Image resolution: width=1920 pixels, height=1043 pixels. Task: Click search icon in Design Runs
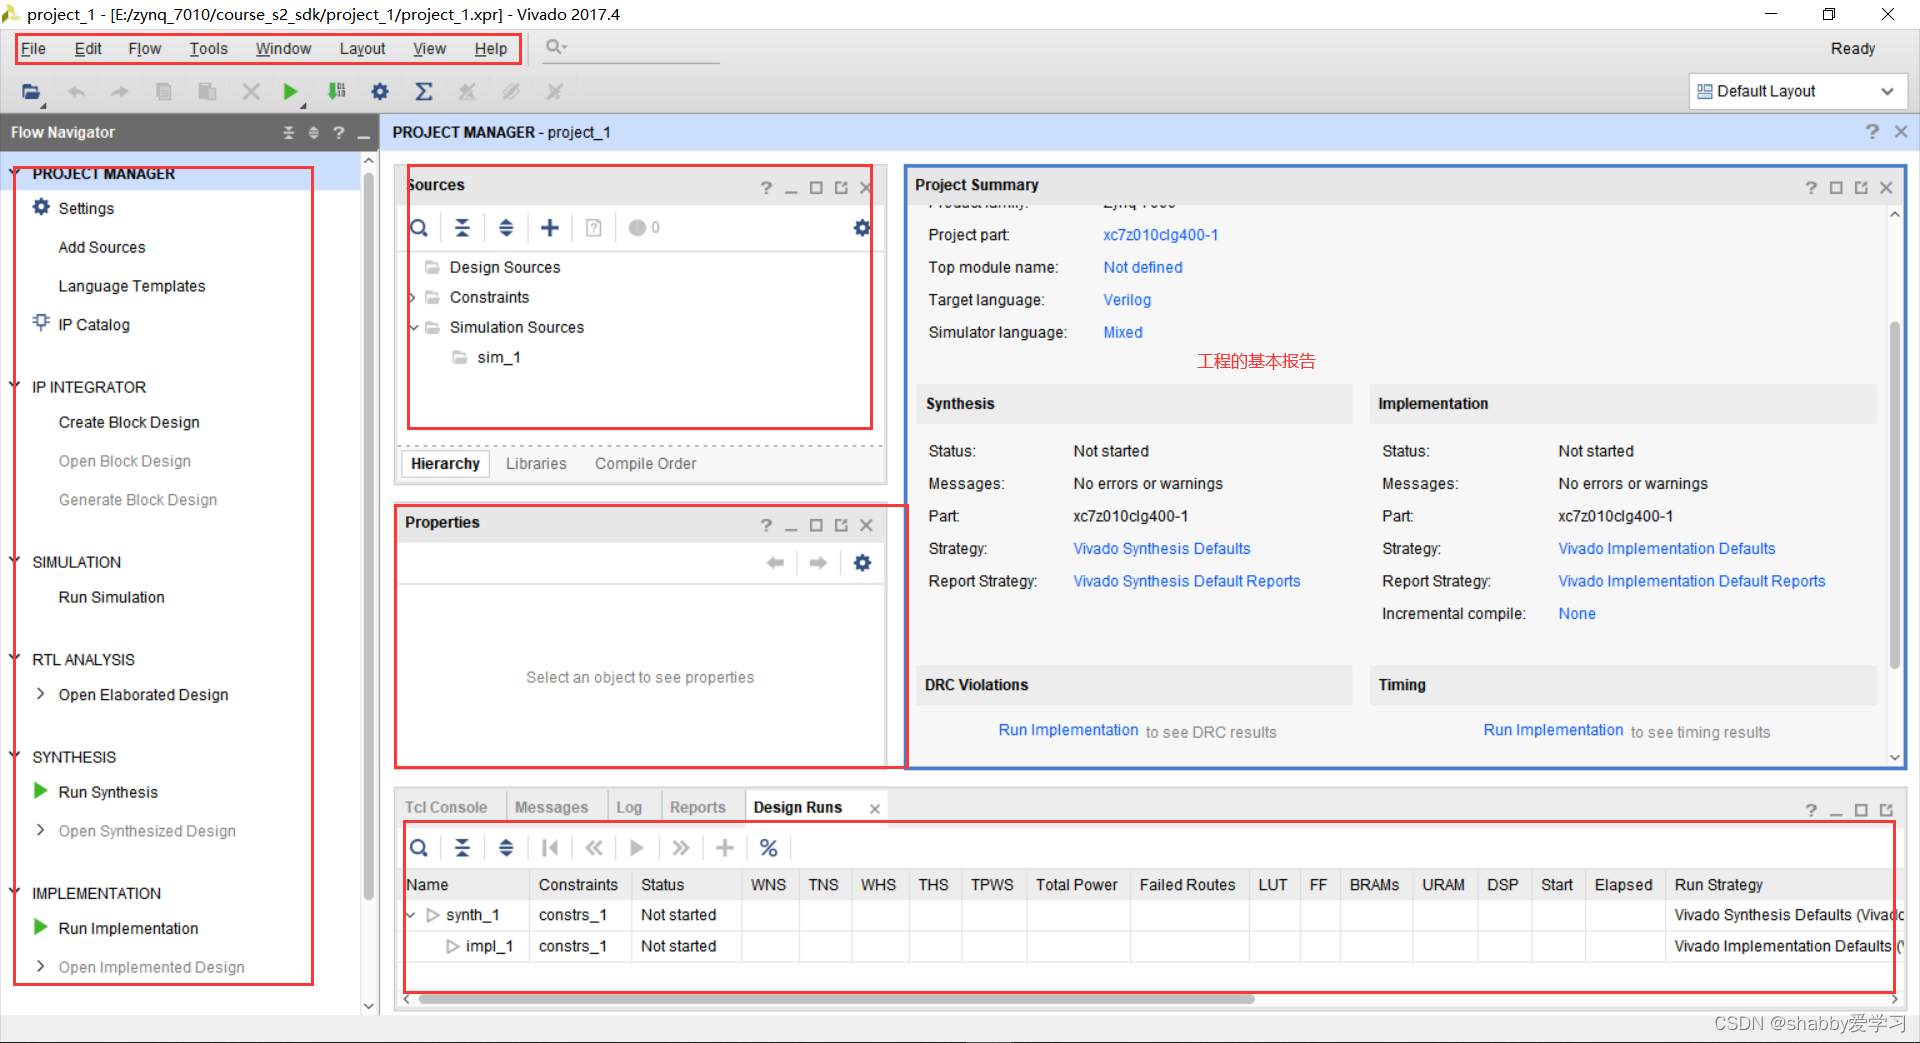point(420,848)
